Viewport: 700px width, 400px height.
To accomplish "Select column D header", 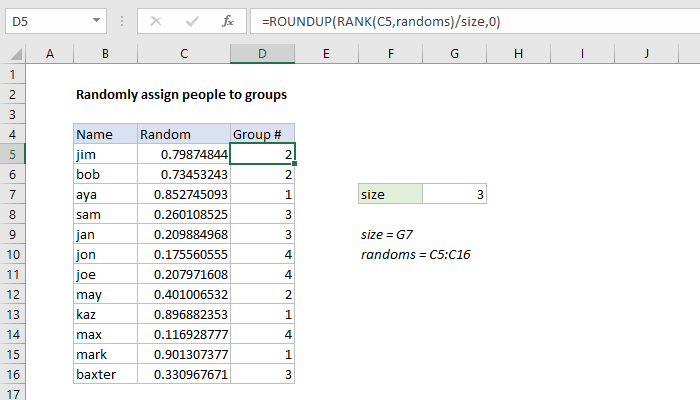I will (x=262, y=53).
